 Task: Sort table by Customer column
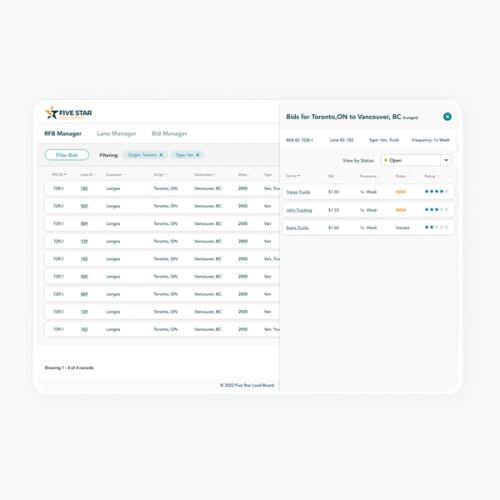click(x=116, y=174)
